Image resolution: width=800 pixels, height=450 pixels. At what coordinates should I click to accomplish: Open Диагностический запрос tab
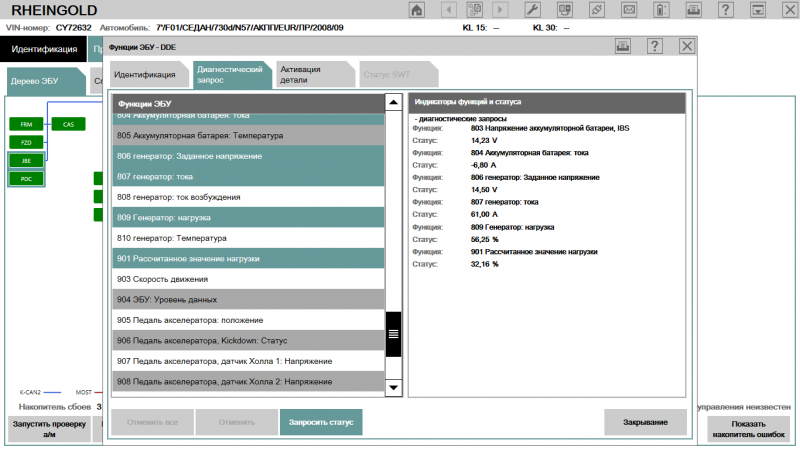coord(232,74)
